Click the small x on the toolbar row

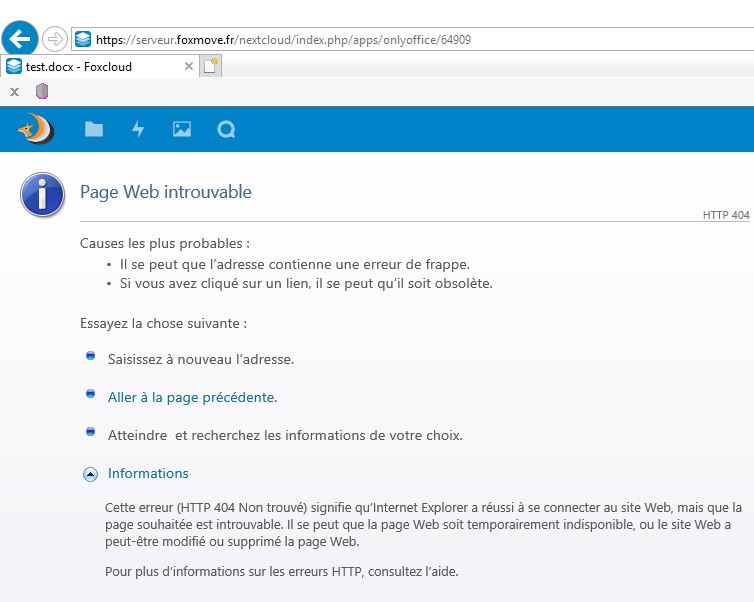coord(14,91)
